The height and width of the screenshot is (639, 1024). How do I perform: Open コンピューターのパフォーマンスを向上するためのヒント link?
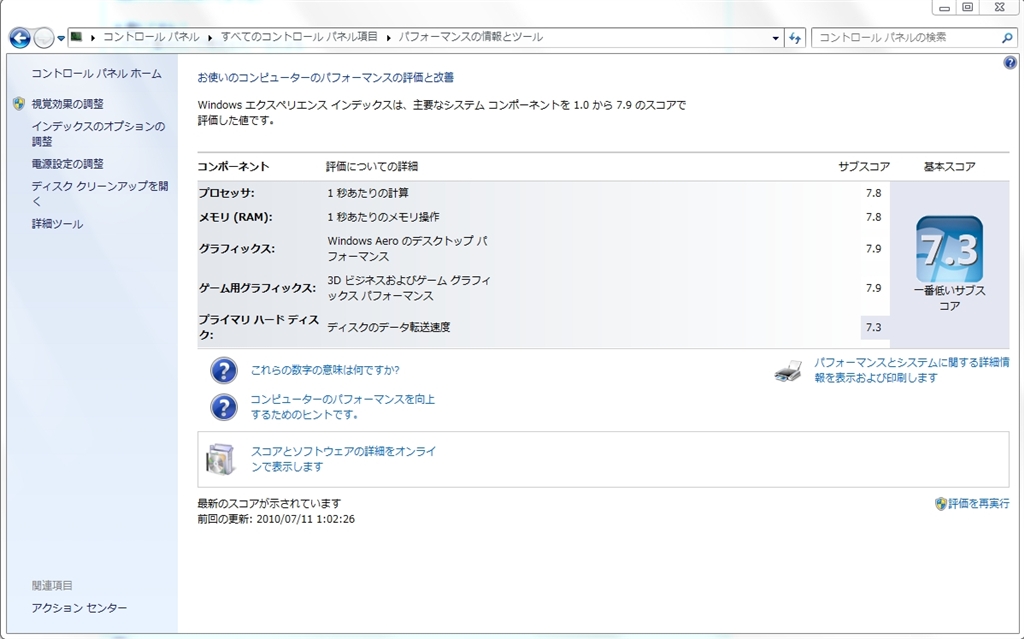[342, 407]
